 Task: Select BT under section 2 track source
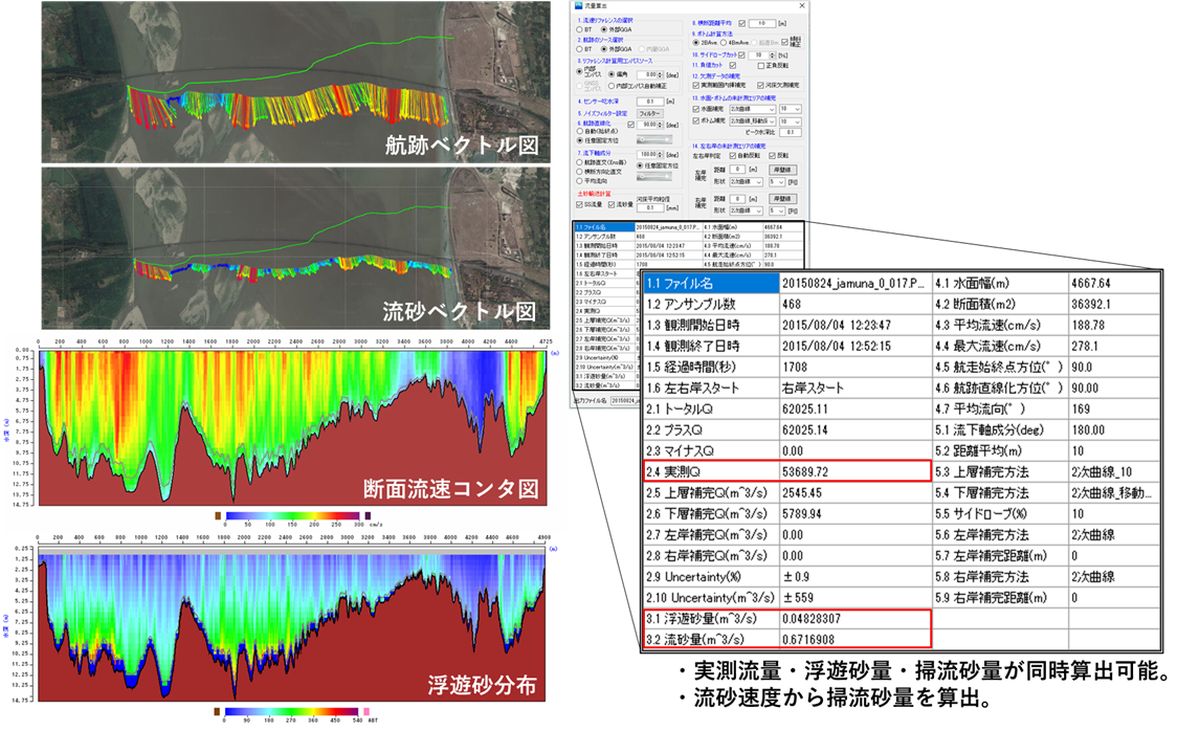579,49
